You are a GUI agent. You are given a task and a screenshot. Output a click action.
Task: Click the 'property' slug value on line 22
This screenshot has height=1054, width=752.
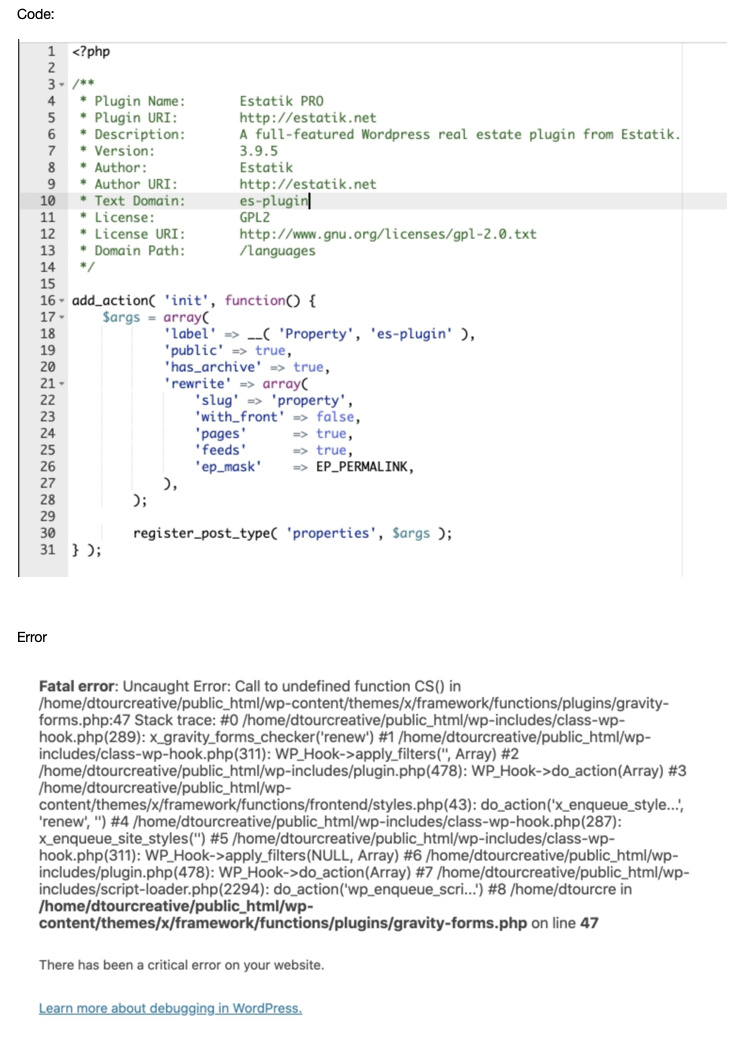coord(309,401)
